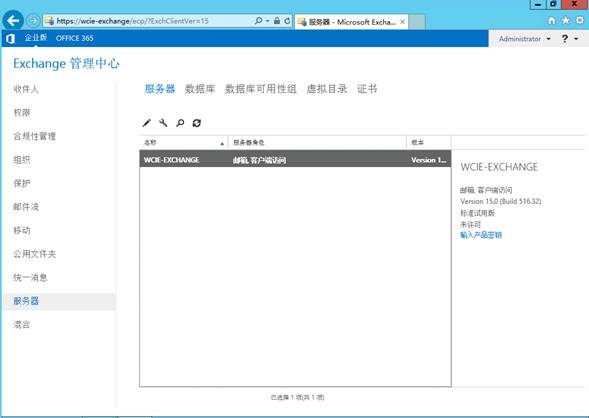Sort by the 名称 column header

(184, 143)
